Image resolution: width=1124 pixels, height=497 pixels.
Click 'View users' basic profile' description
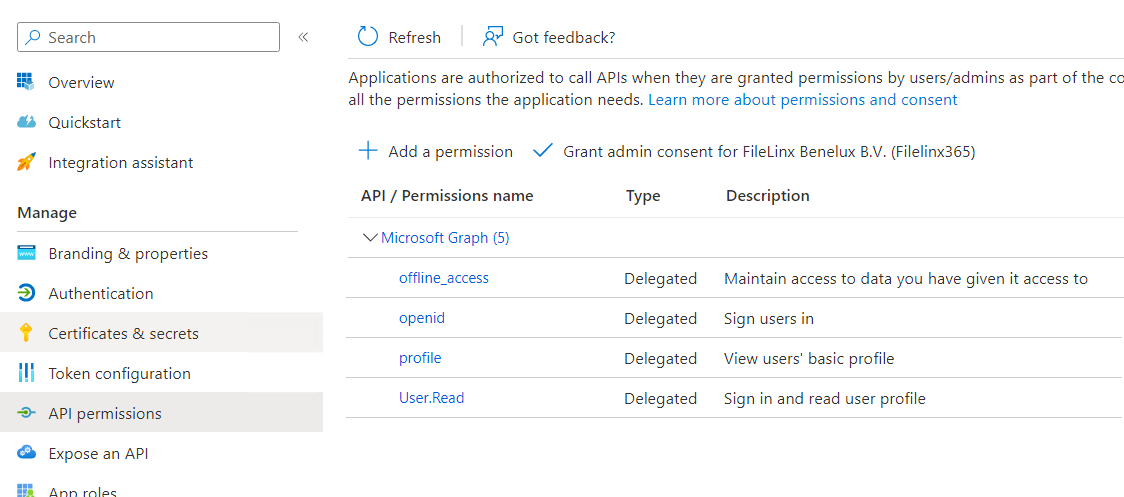[809, 359]
